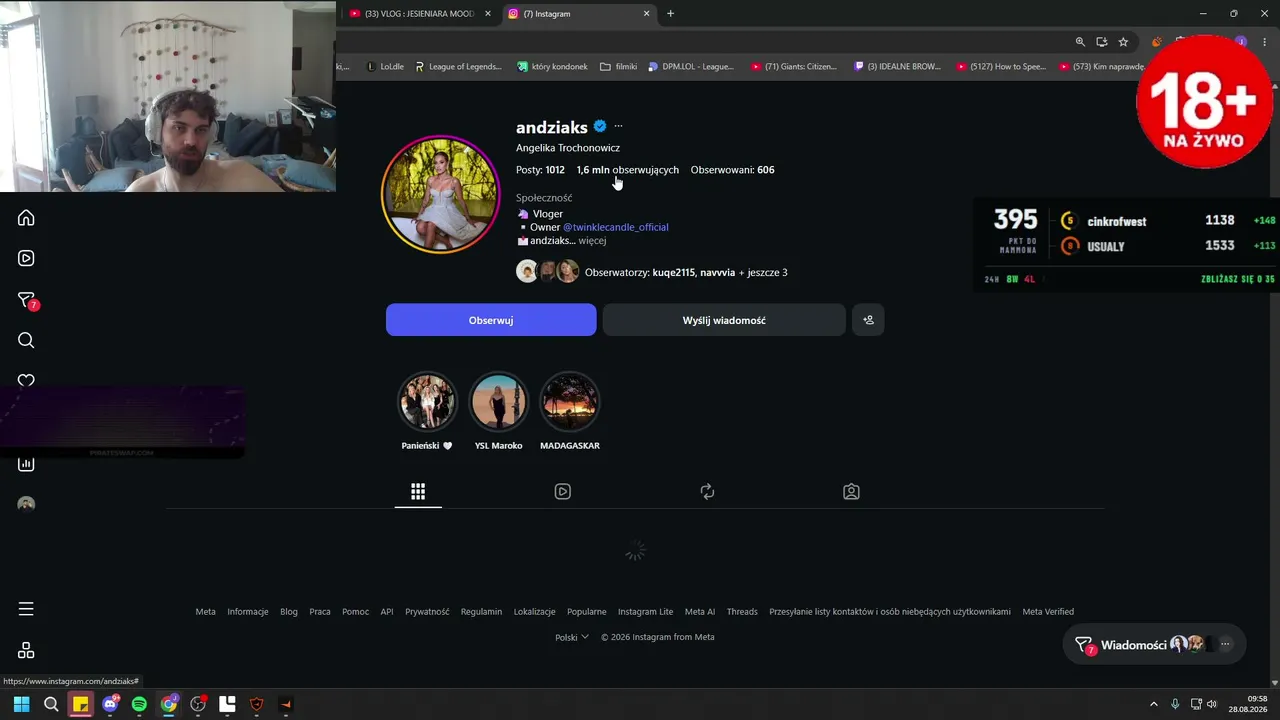The image size is (1280, 720).
Task: Click the microphone icon in system tray
Action: [1175, 704]
